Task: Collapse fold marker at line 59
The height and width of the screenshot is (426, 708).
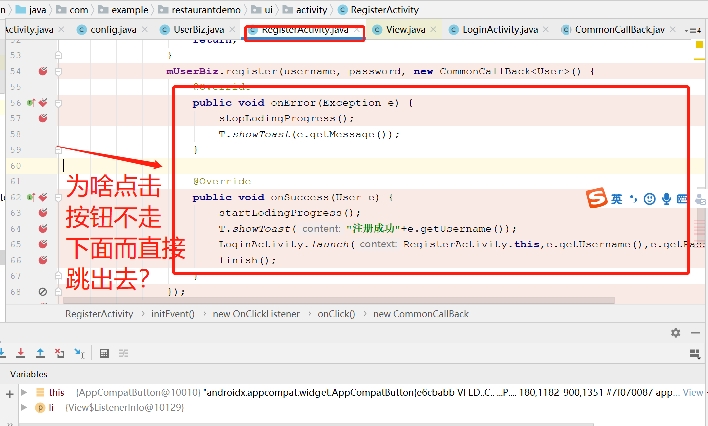Action: [58, 150]
